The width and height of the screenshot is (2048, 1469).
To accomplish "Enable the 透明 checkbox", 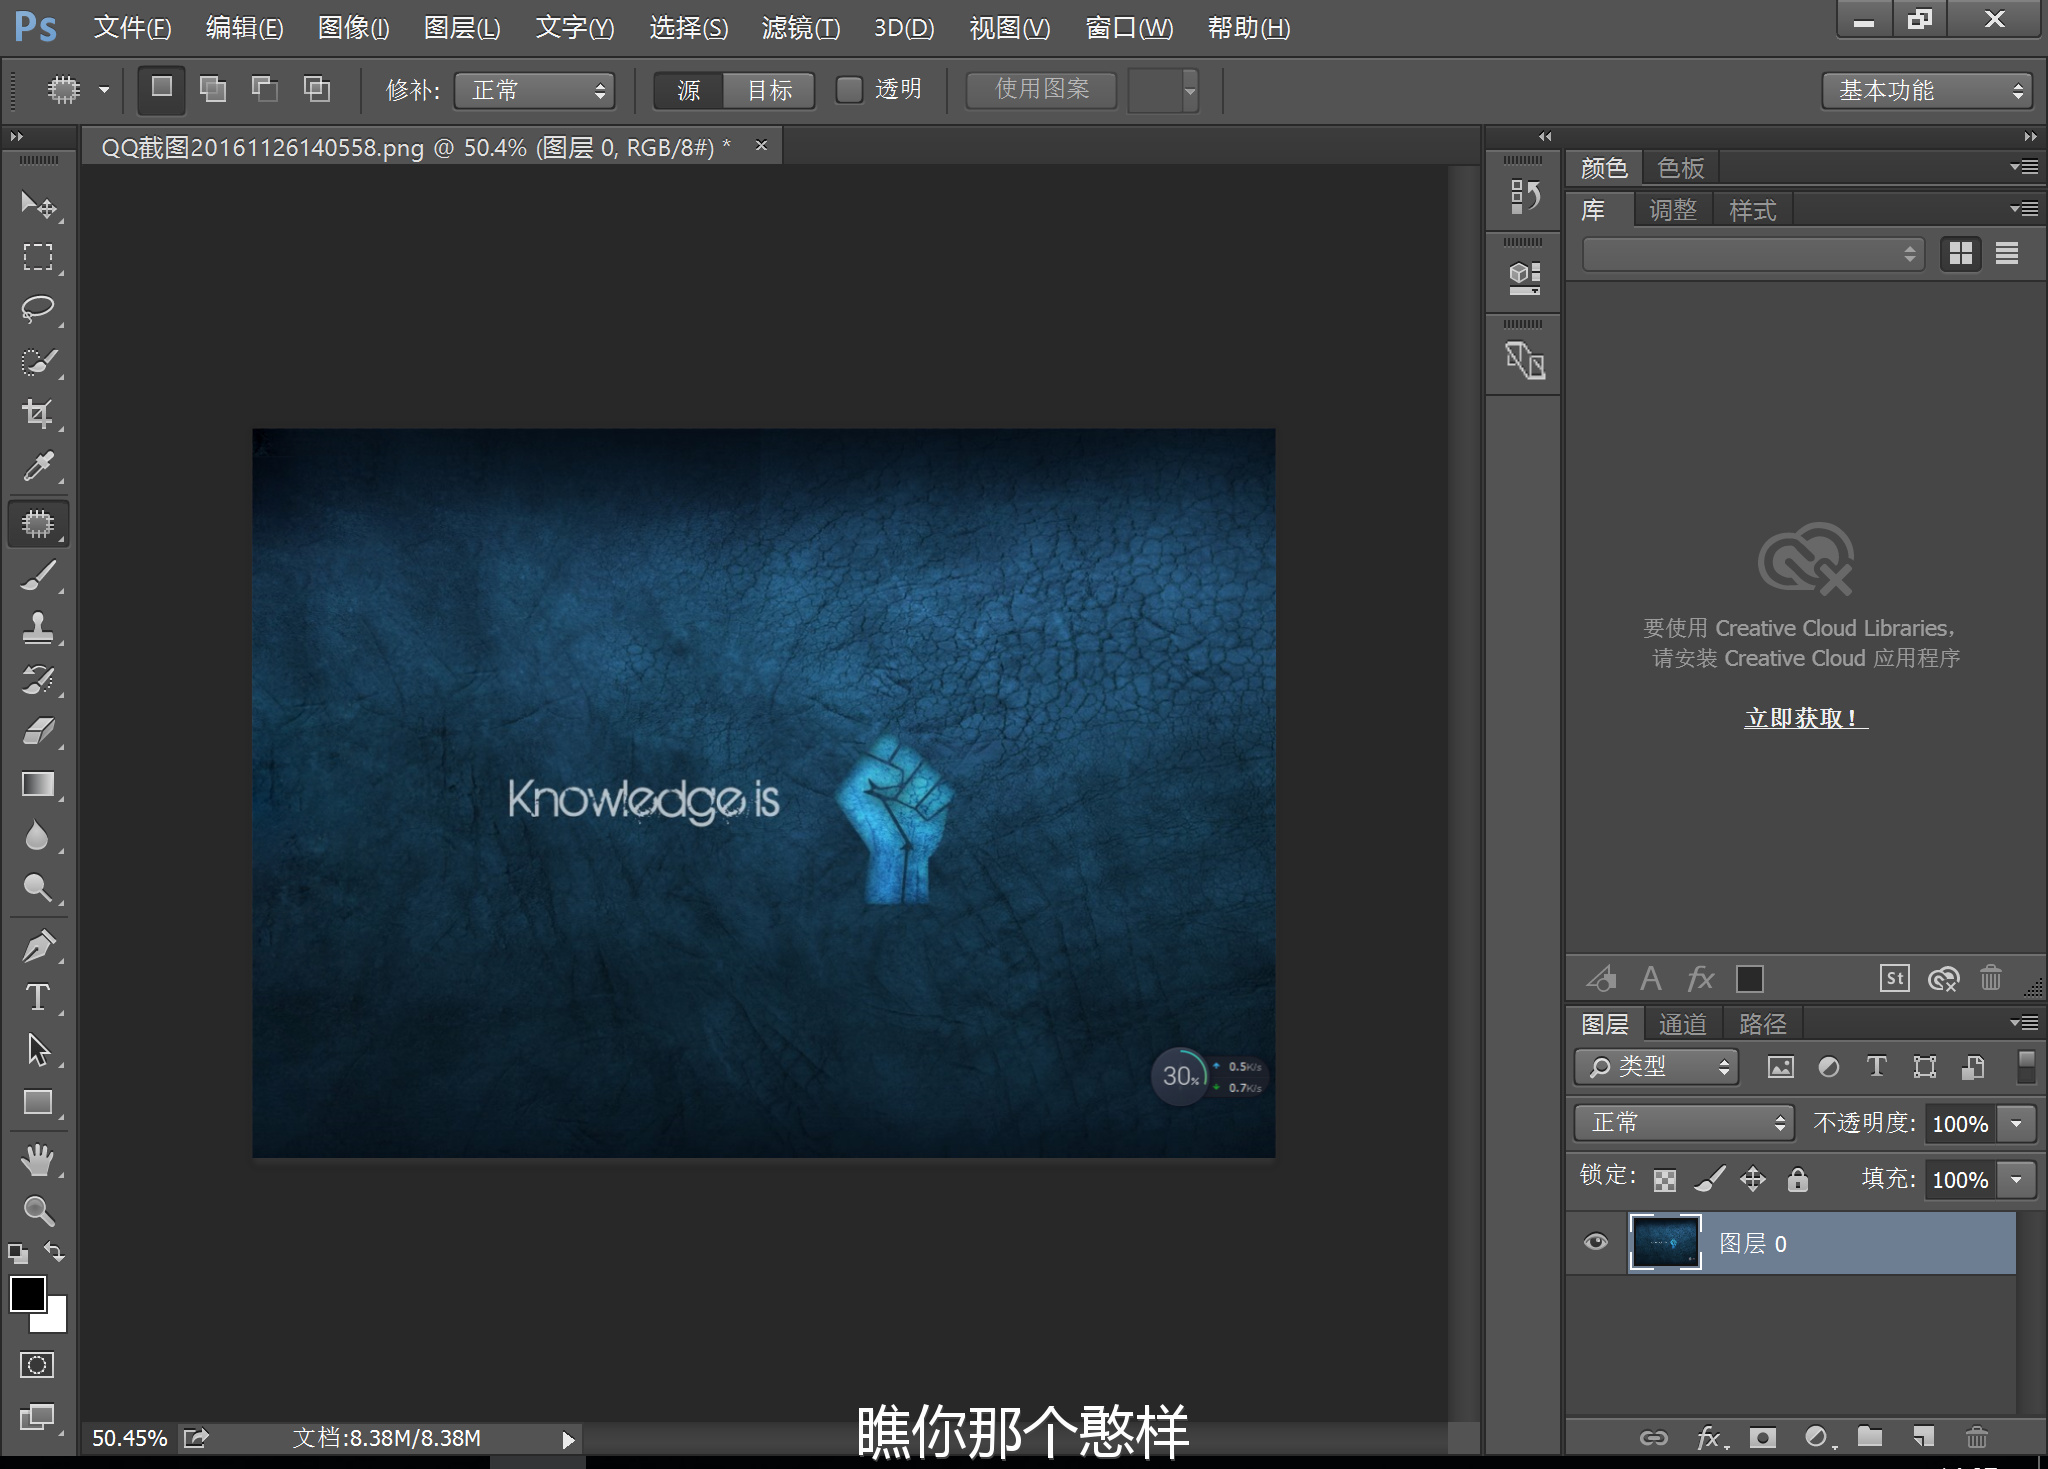I will point(849,90).
